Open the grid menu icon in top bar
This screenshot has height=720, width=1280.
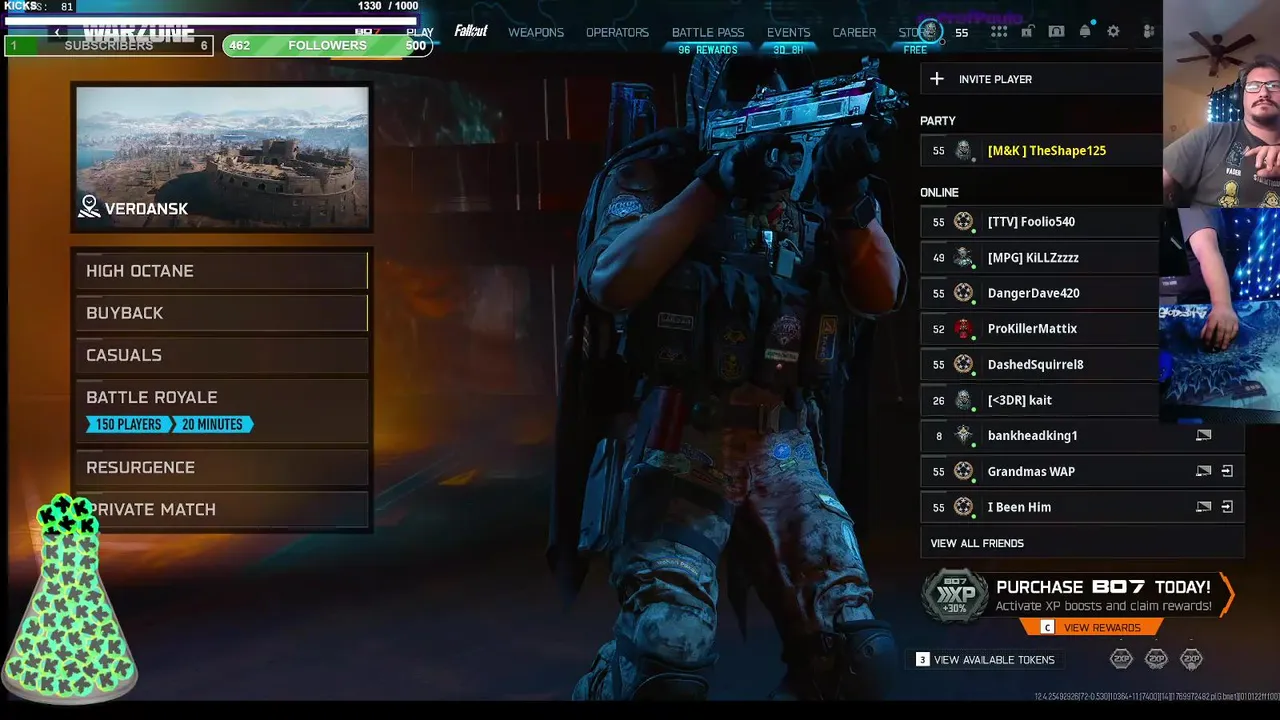coord(999,32)
